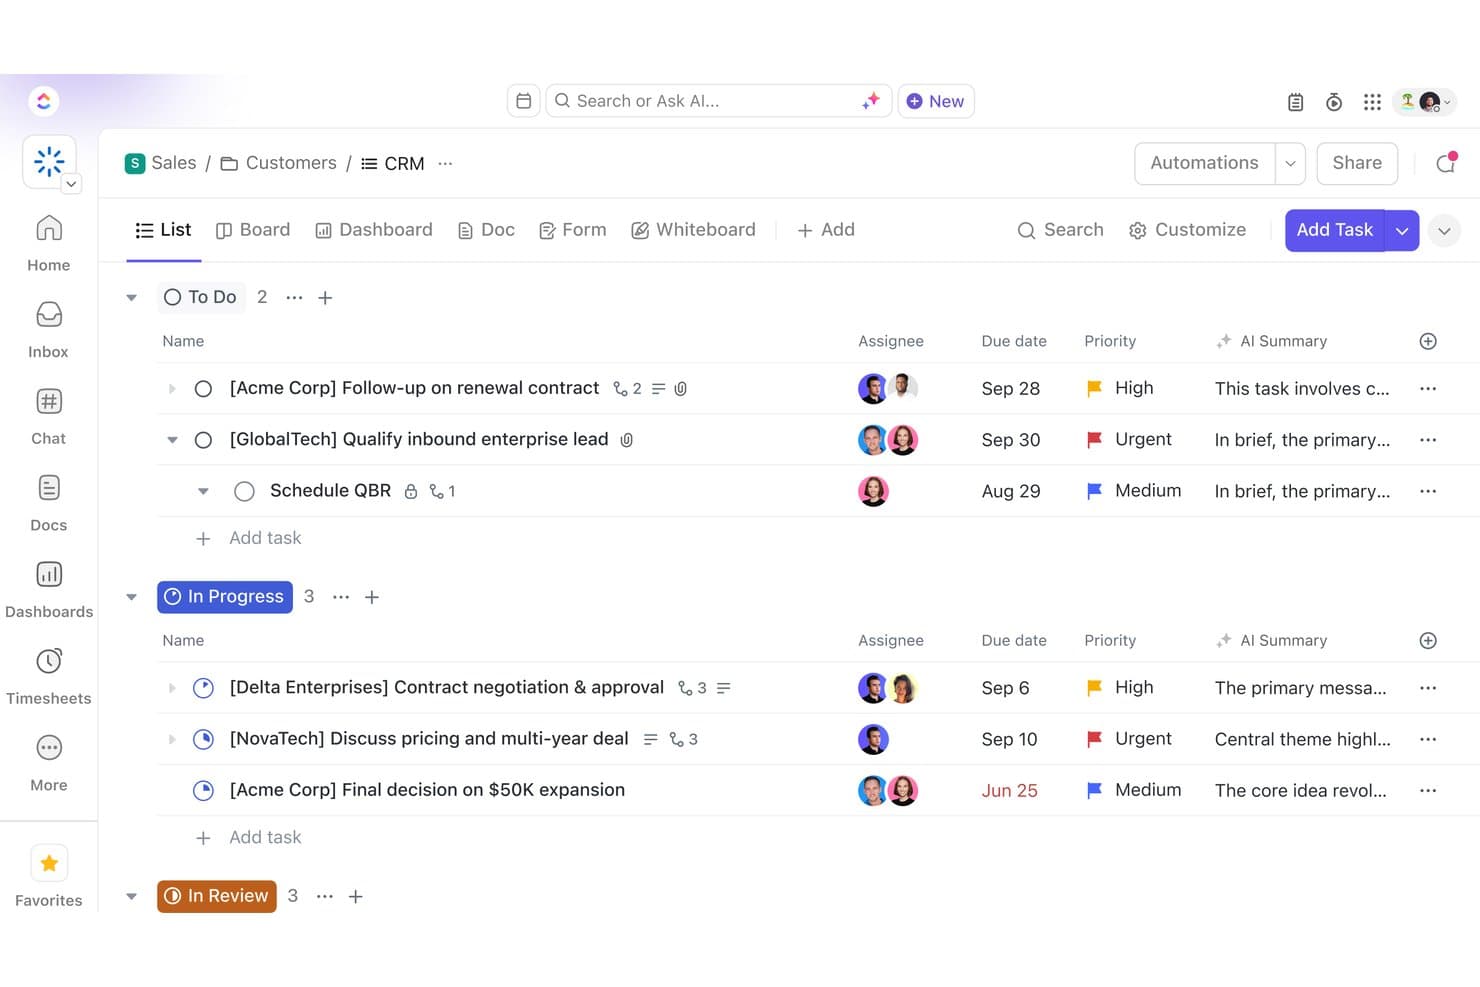Open the Whiteboard view tab
Screen dimensions: 1480x987
click(693, 230)
